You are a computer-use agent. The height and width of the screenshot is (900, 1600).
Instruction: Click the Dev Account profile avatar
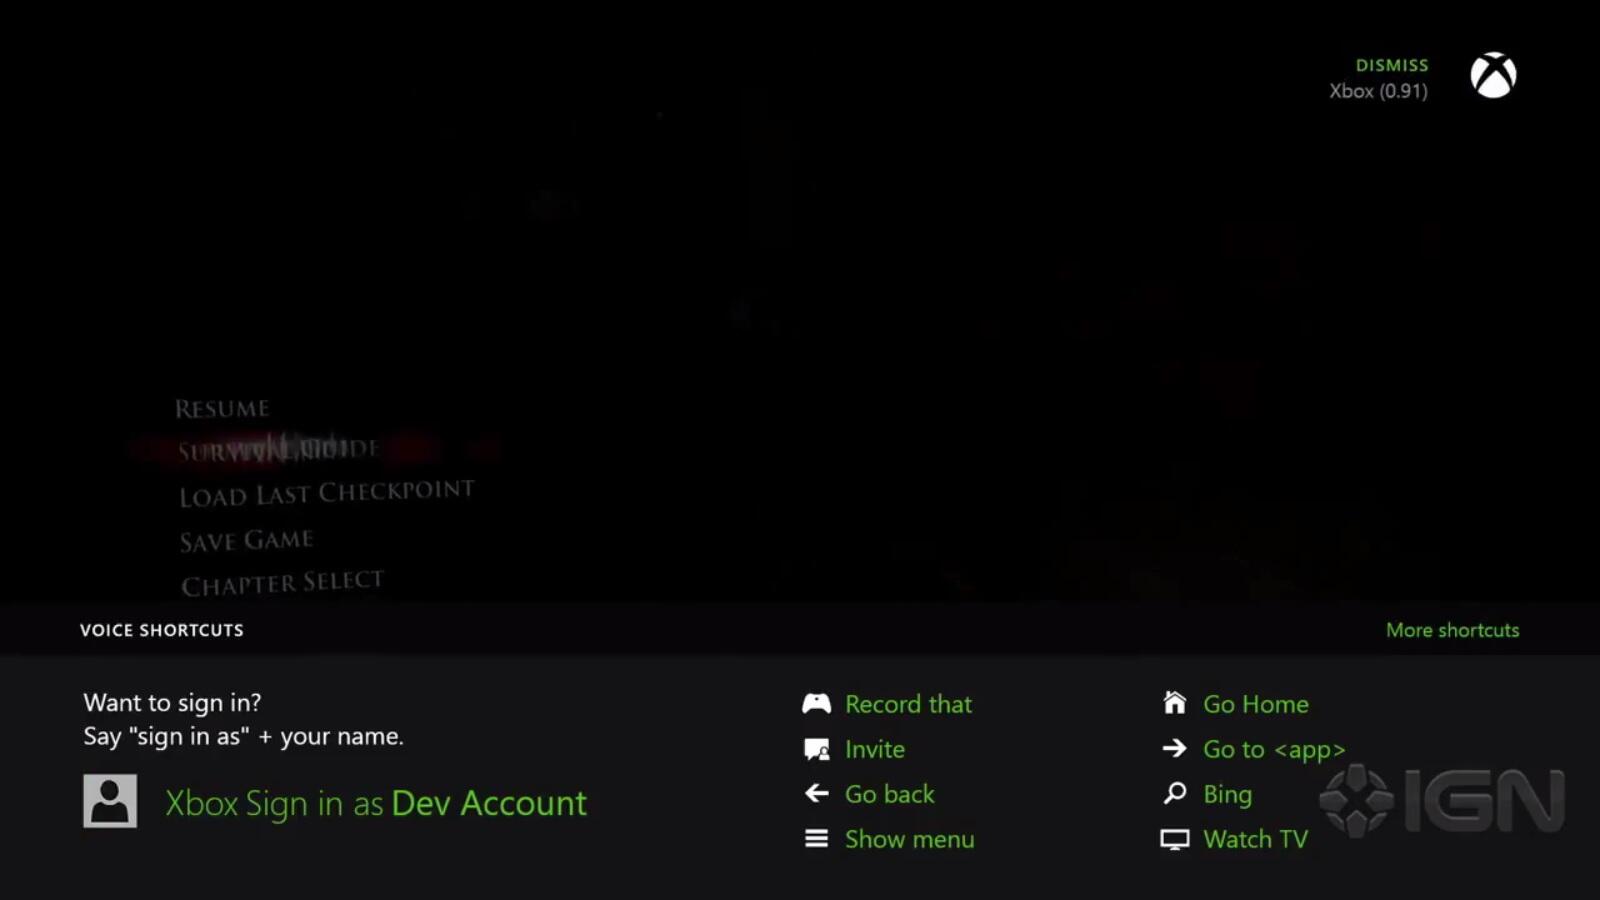pyautogui.click(x=110, y=801)
